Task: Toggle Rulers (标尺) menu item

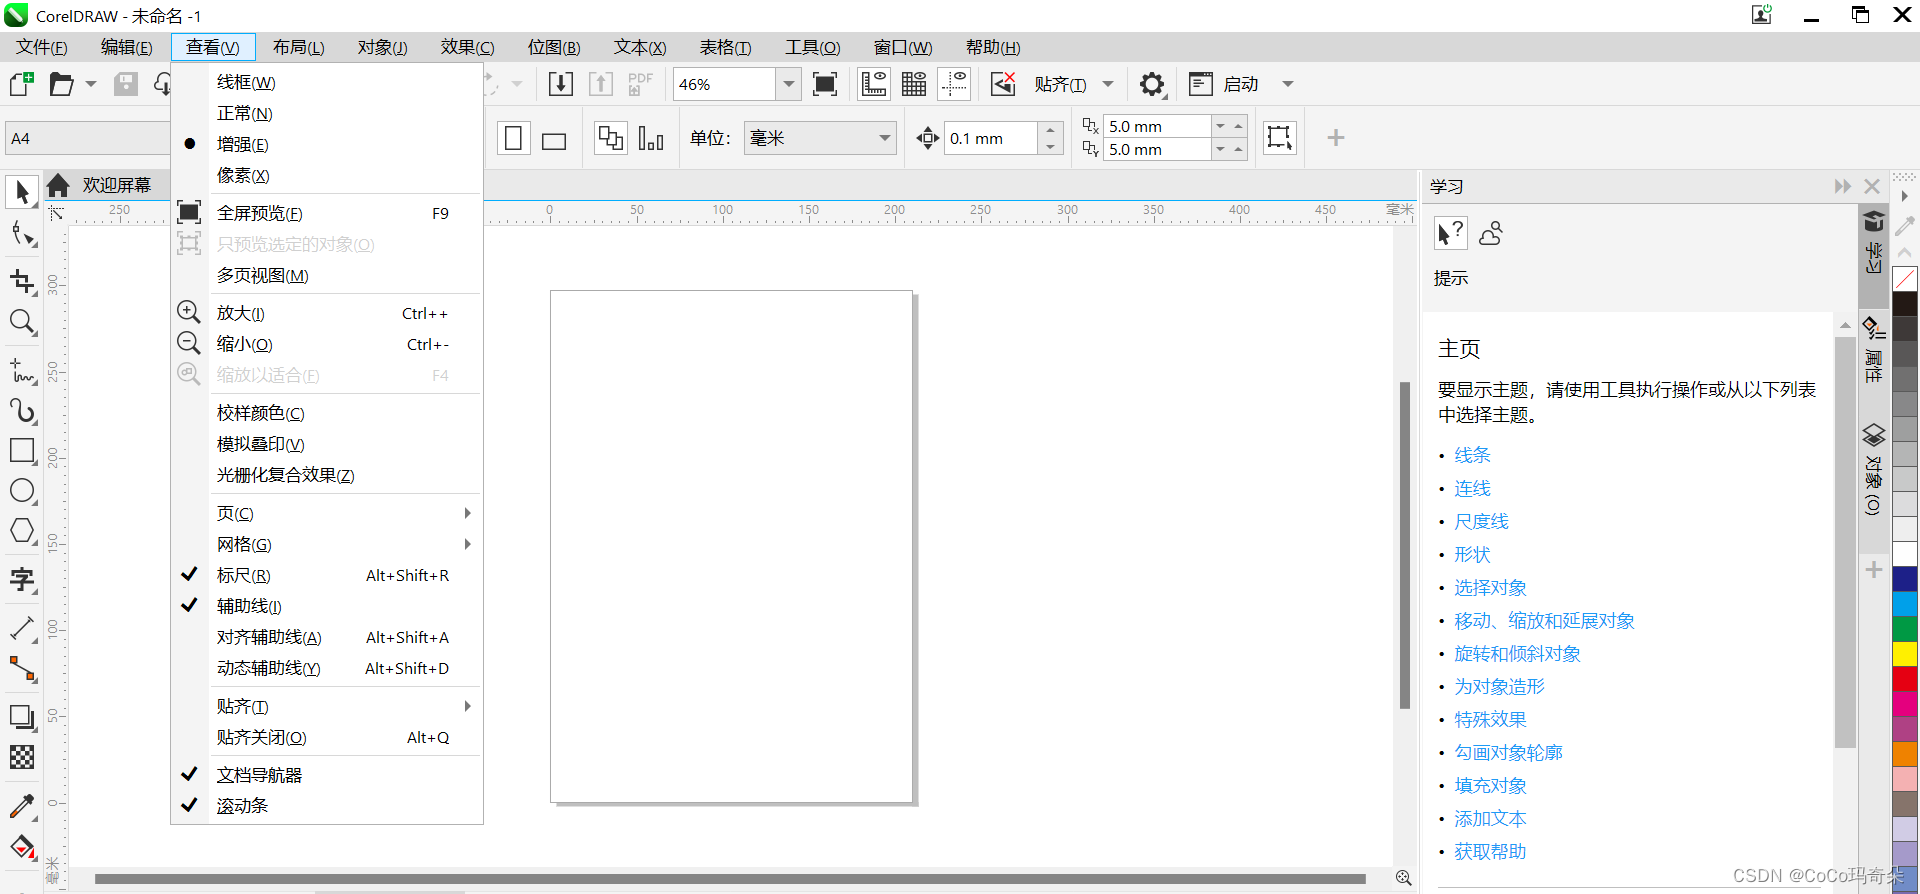Action: point(327,575)
